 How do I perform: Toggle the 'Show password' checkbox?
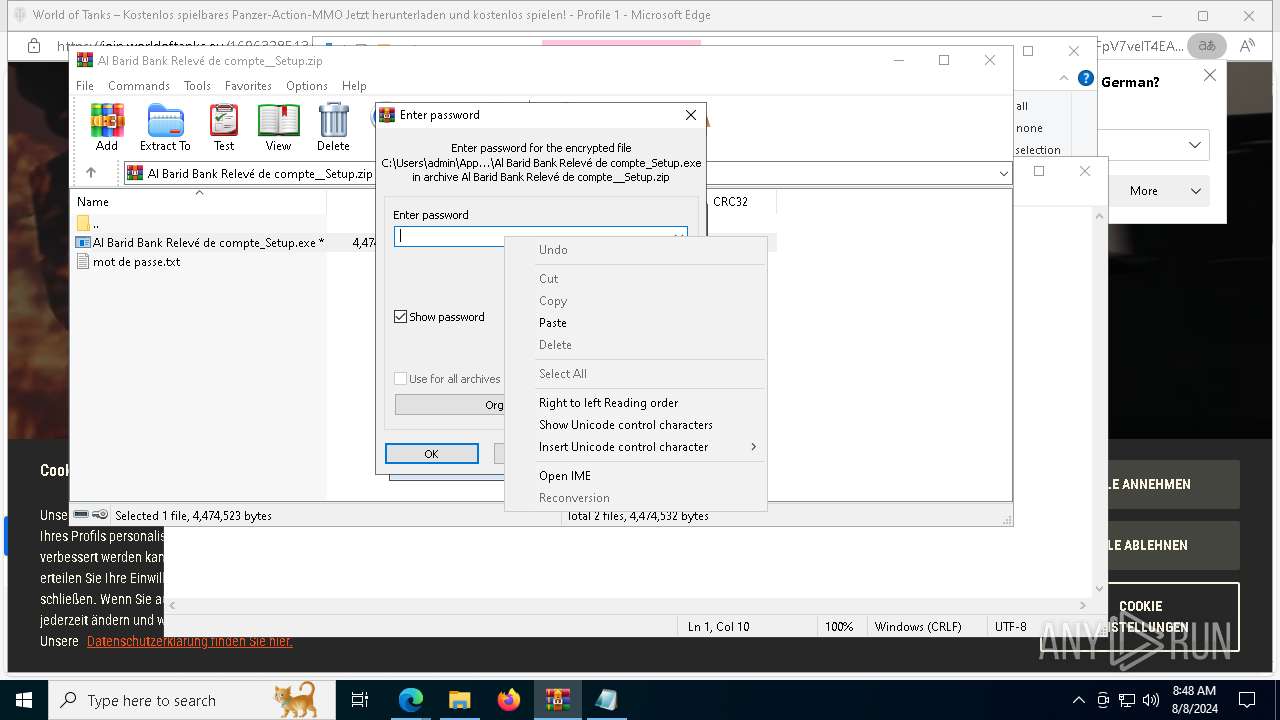coord(401,317)
